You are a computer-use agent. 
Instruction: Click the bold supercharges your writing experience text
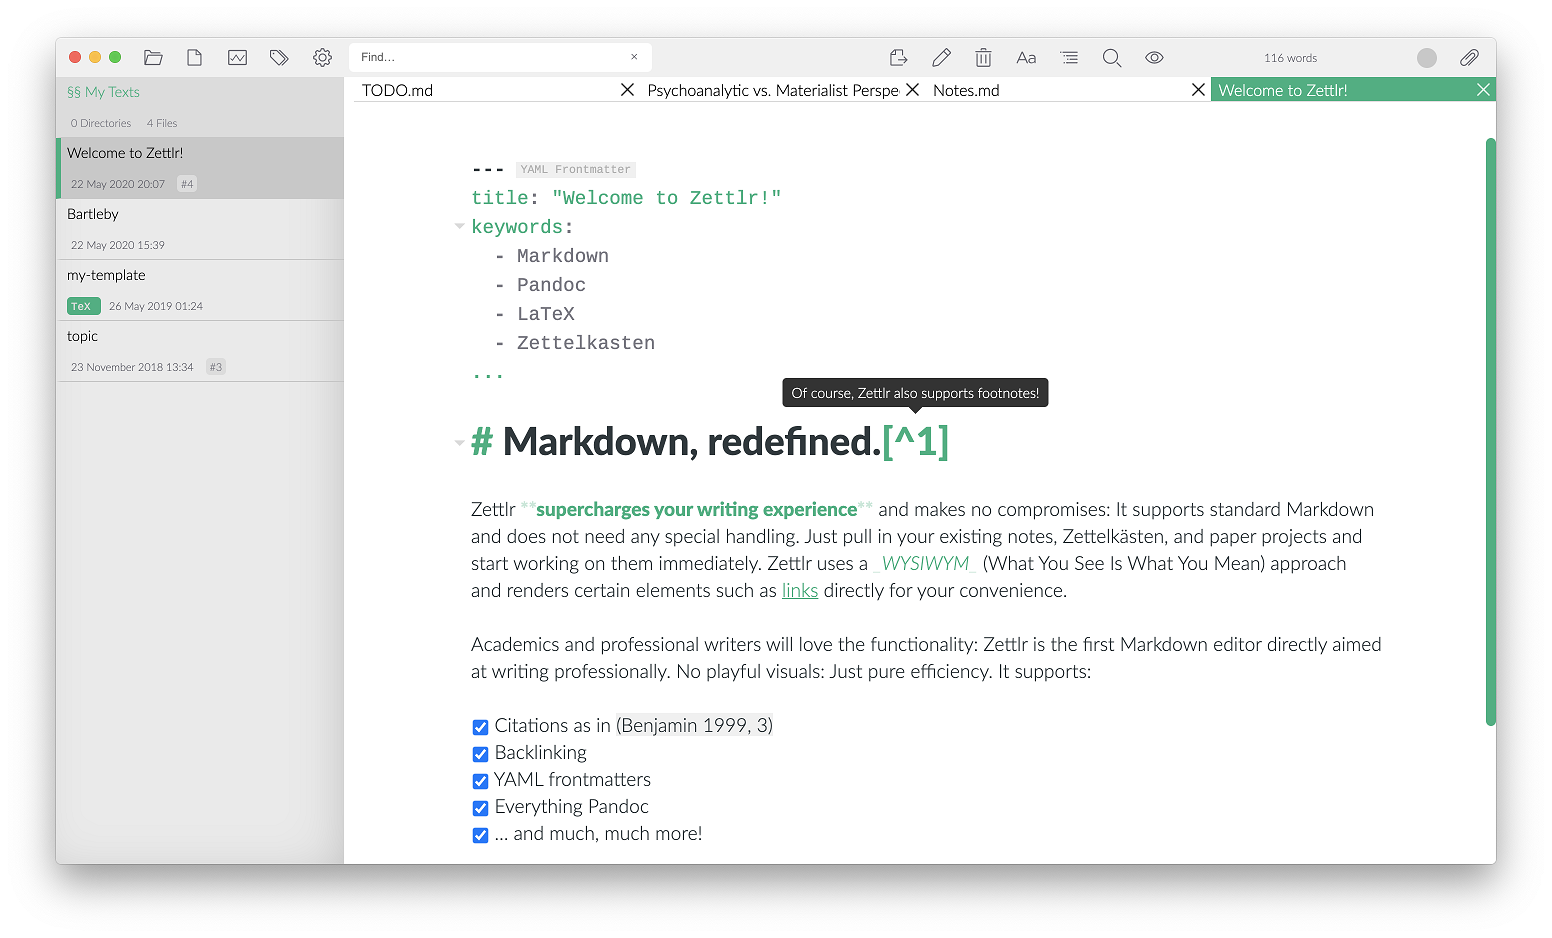[696, 510]
